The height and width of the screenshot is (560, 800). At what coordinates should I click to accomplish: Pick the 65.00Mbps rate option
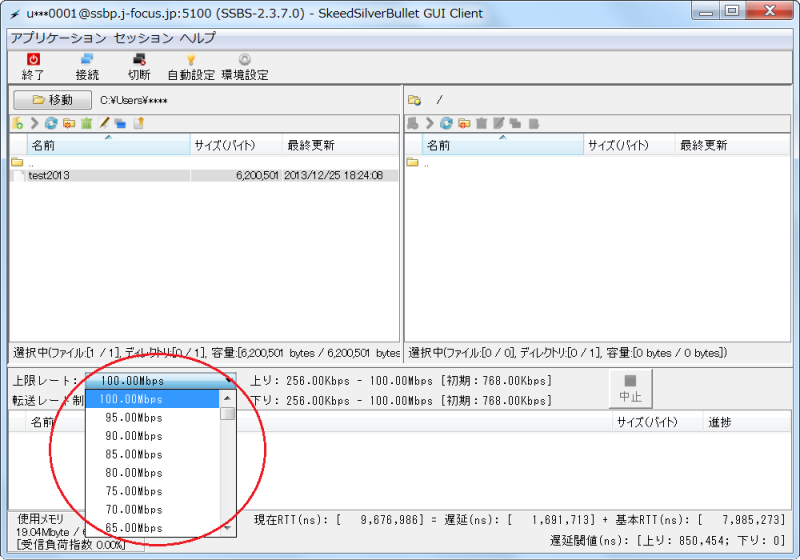point(133,527)
